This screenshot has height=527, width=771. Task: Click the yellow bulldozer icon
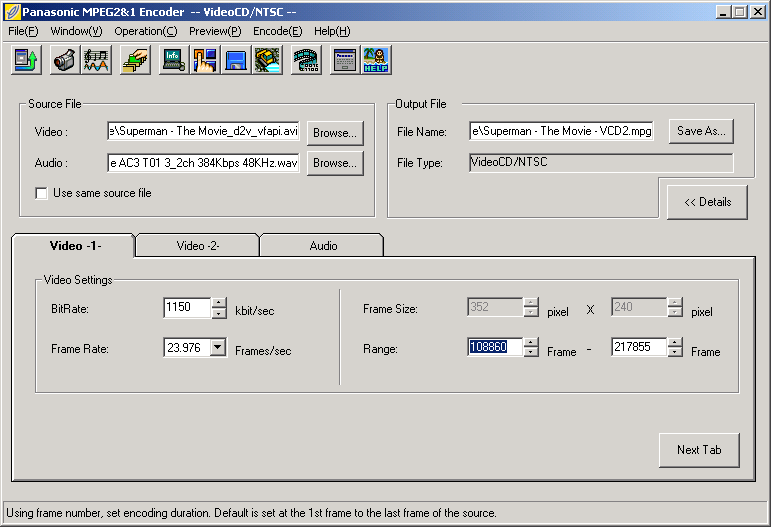tap(267, 60)
